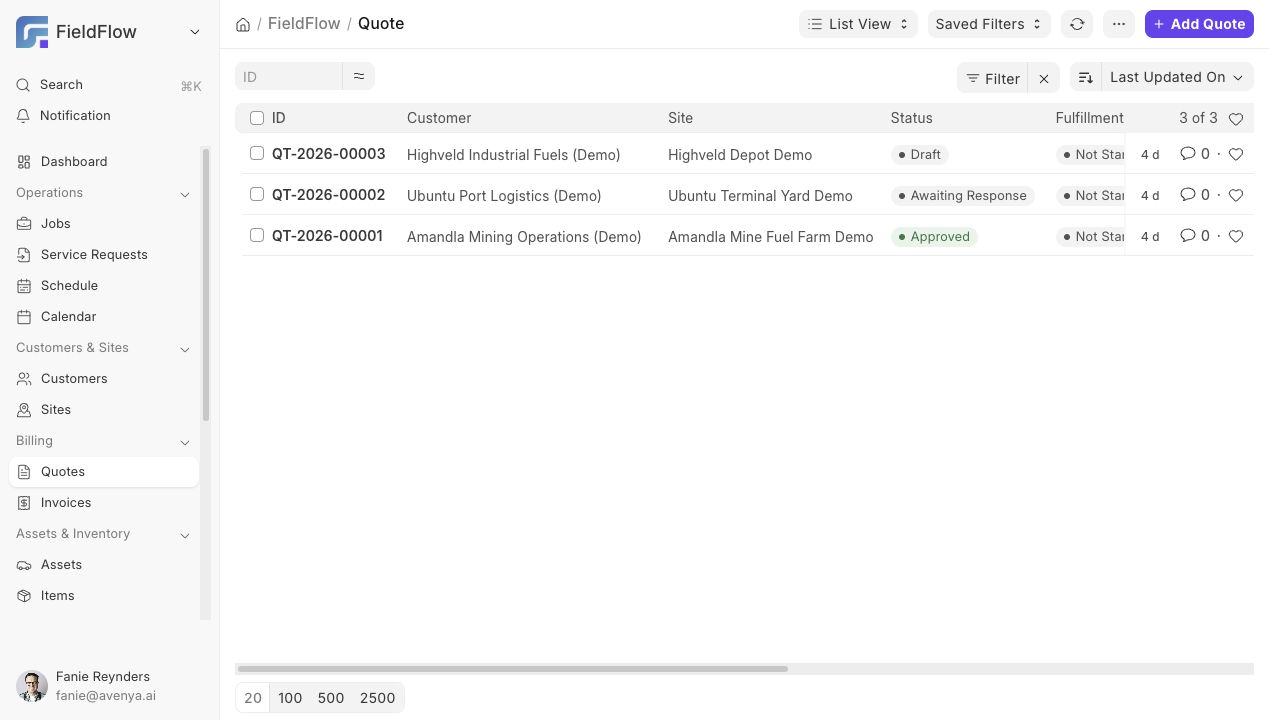Open Sites page
1280x720 pixels.
[x=104, y=410]
